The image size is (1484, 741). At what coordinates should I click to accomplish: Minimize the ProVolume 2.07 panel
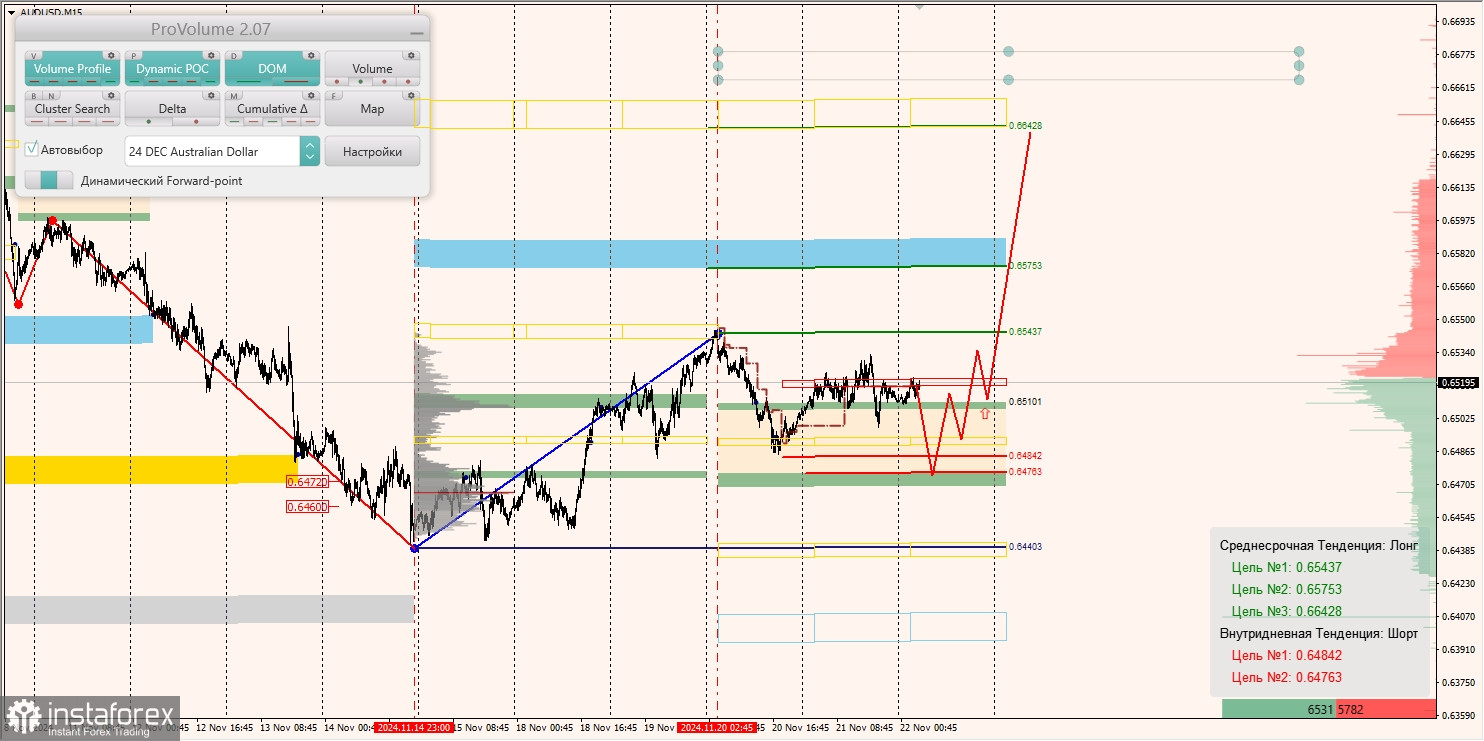click(416, 31)
